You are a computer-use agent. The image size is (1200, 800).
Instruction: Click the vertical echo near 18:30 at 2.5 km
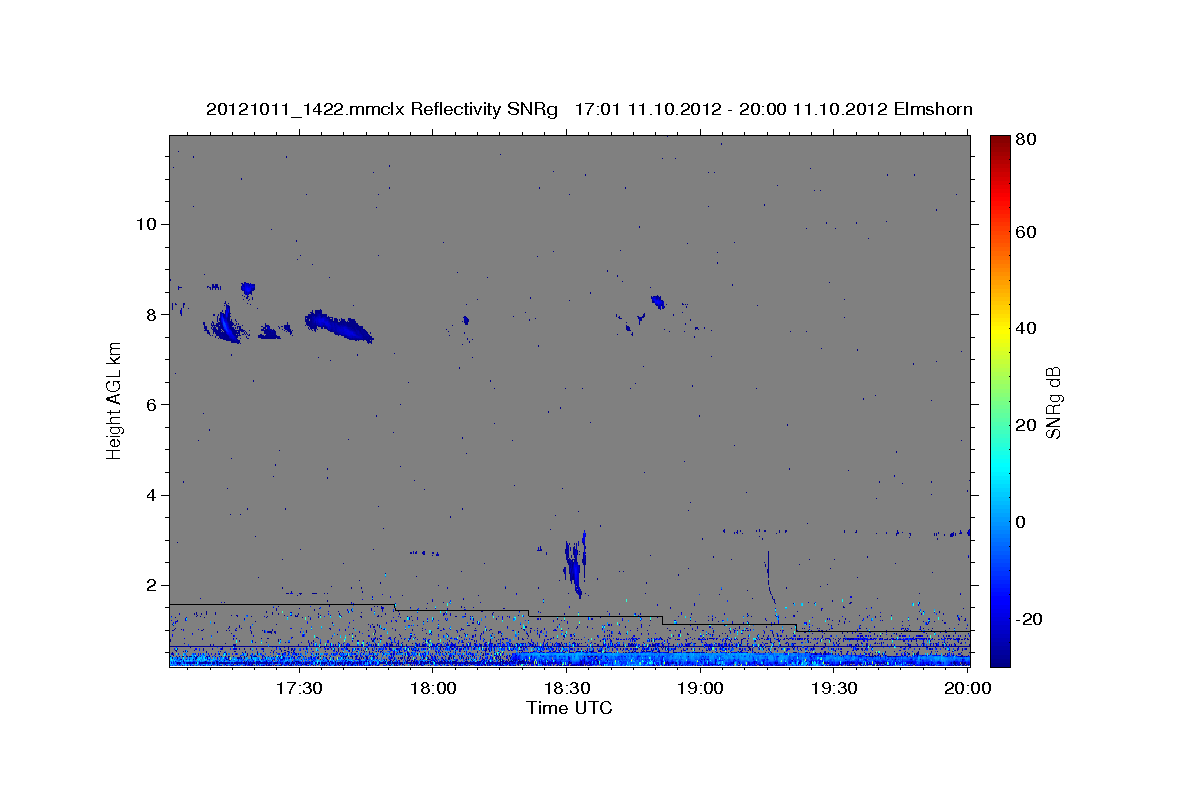coord(575,565)
